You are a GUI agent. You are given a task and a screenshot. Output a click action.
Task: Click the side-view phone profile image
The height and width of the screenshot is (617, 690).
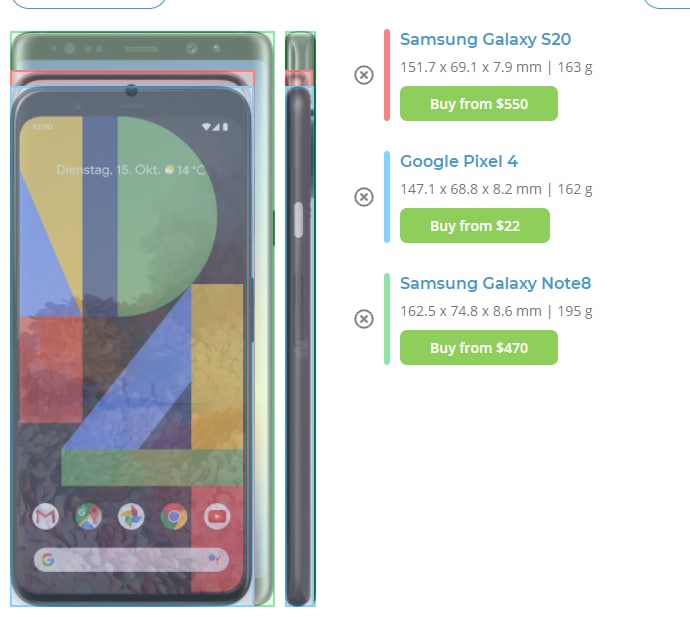[x=300, y=319]
